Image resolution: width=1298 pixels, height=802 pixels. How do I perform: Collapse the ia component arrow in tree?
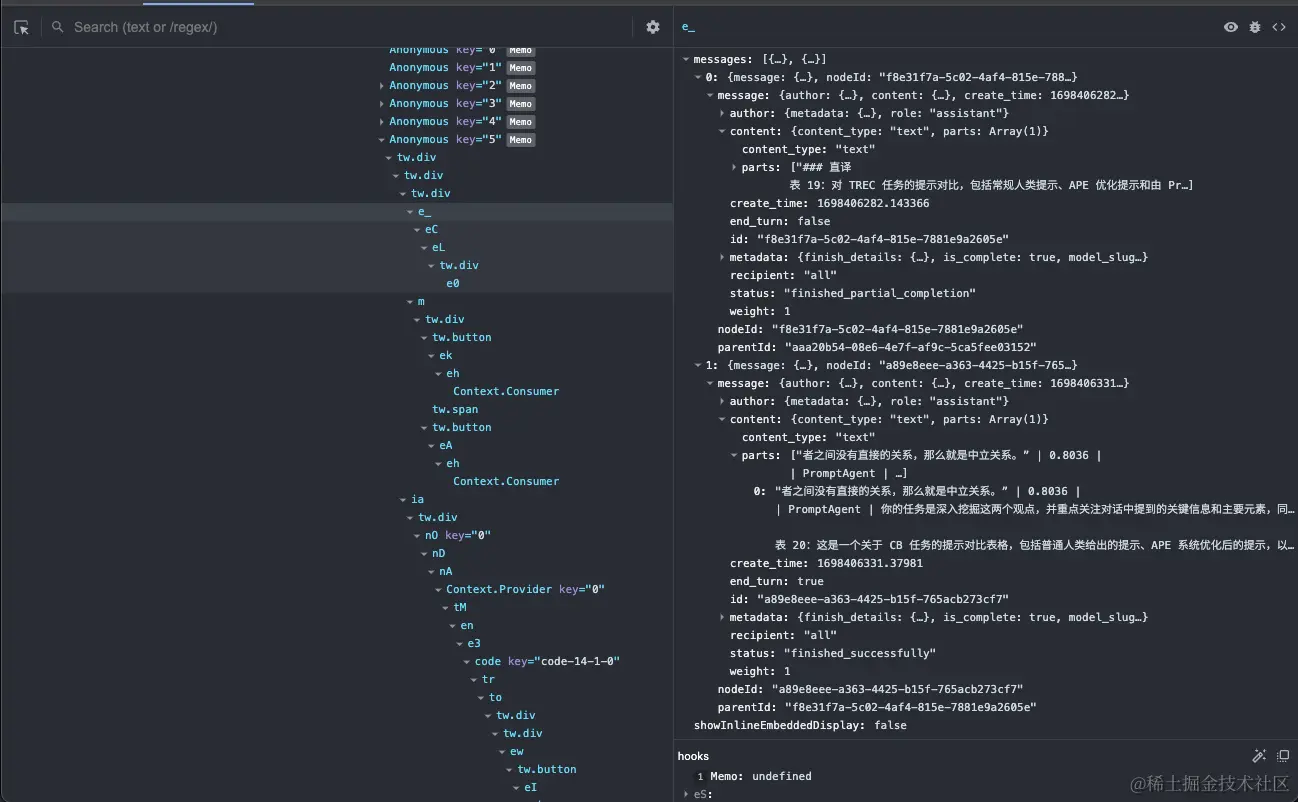click(x=403, y=500)
